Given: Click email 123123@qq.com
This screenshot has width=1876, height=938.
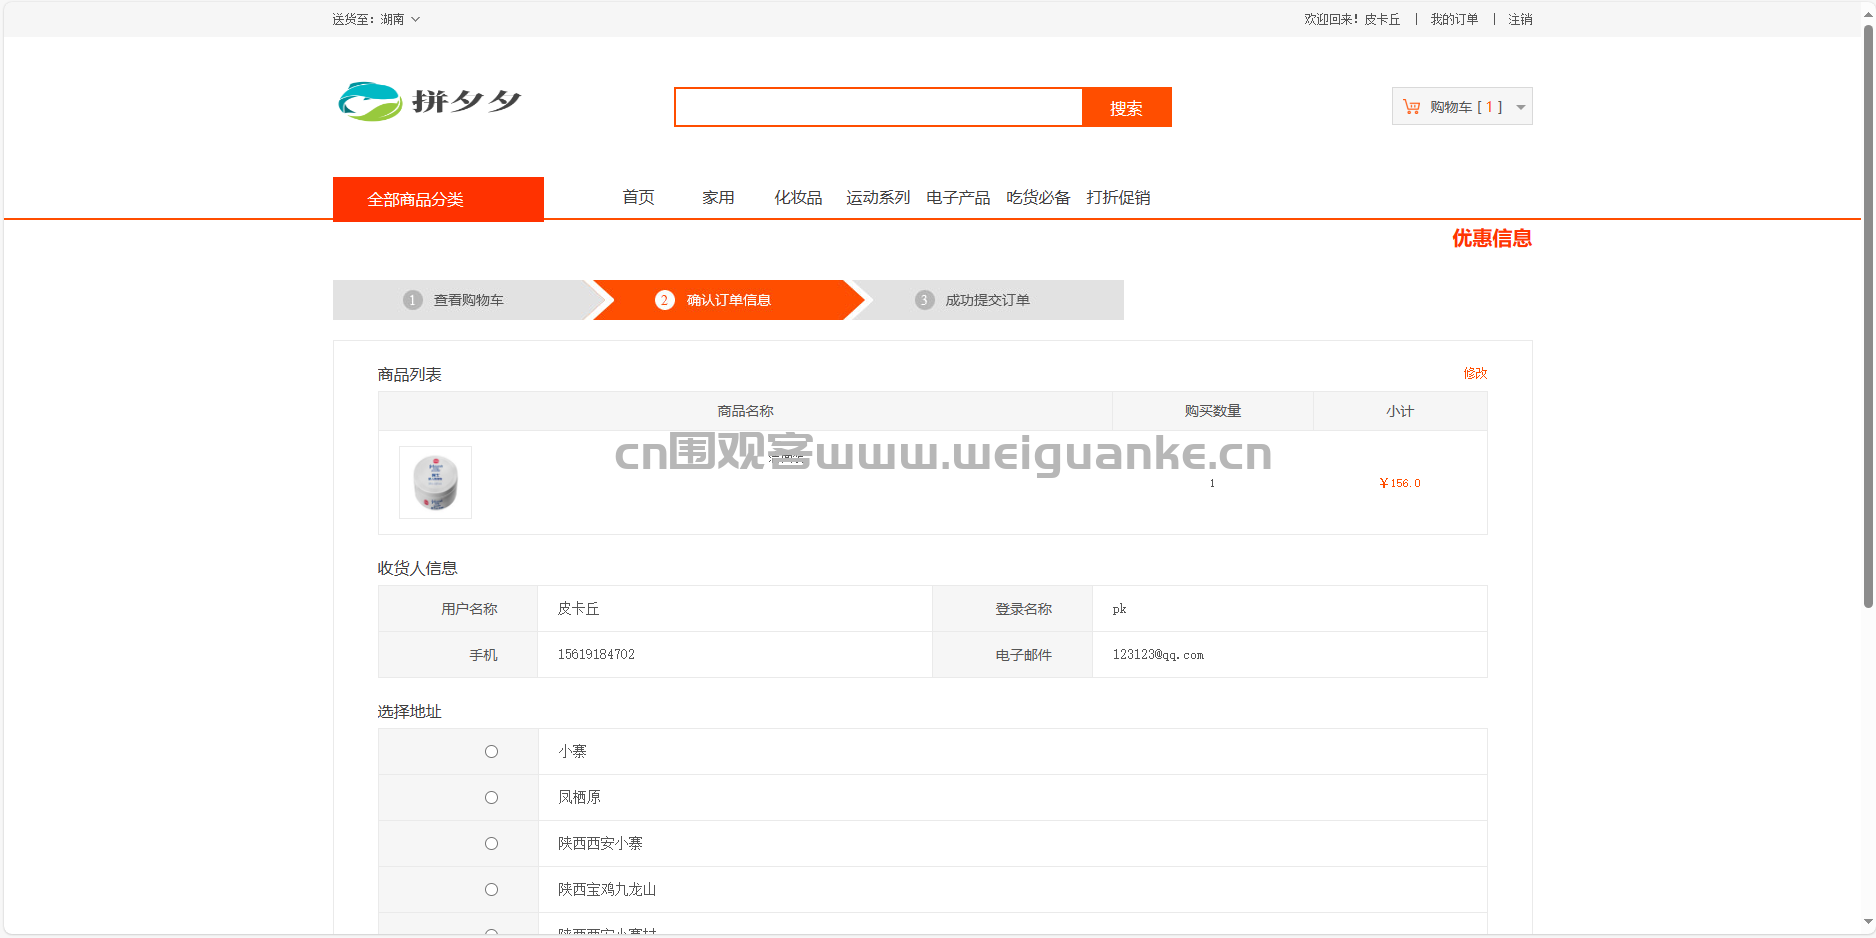Looking at the screenshot, I should tap(1158, 655).
